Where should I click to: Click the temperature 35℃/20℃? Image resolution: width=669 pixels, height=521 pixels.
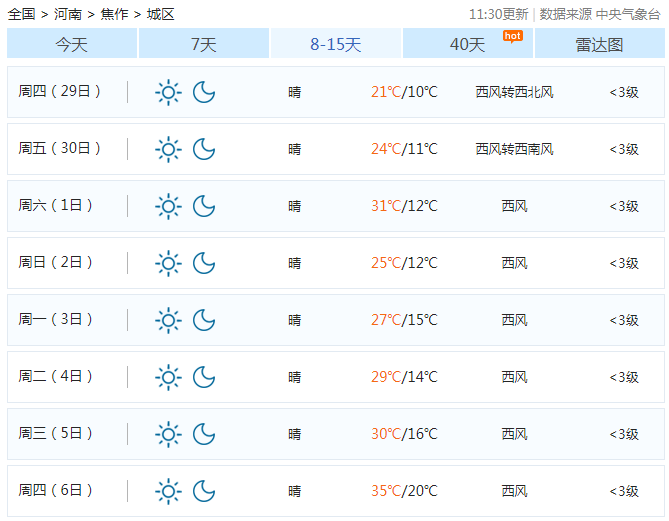point(404,492)
